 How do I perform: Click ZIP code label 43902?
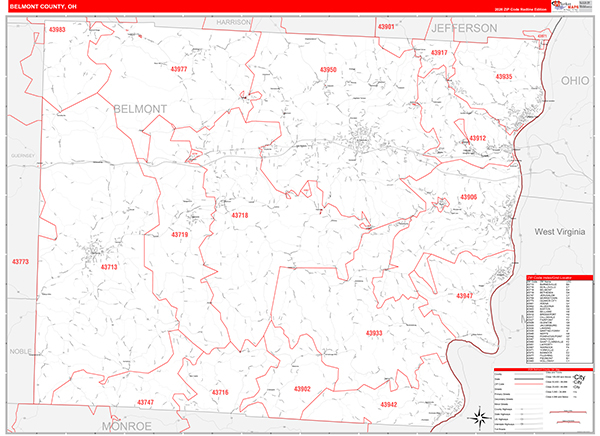click(302, 389)
